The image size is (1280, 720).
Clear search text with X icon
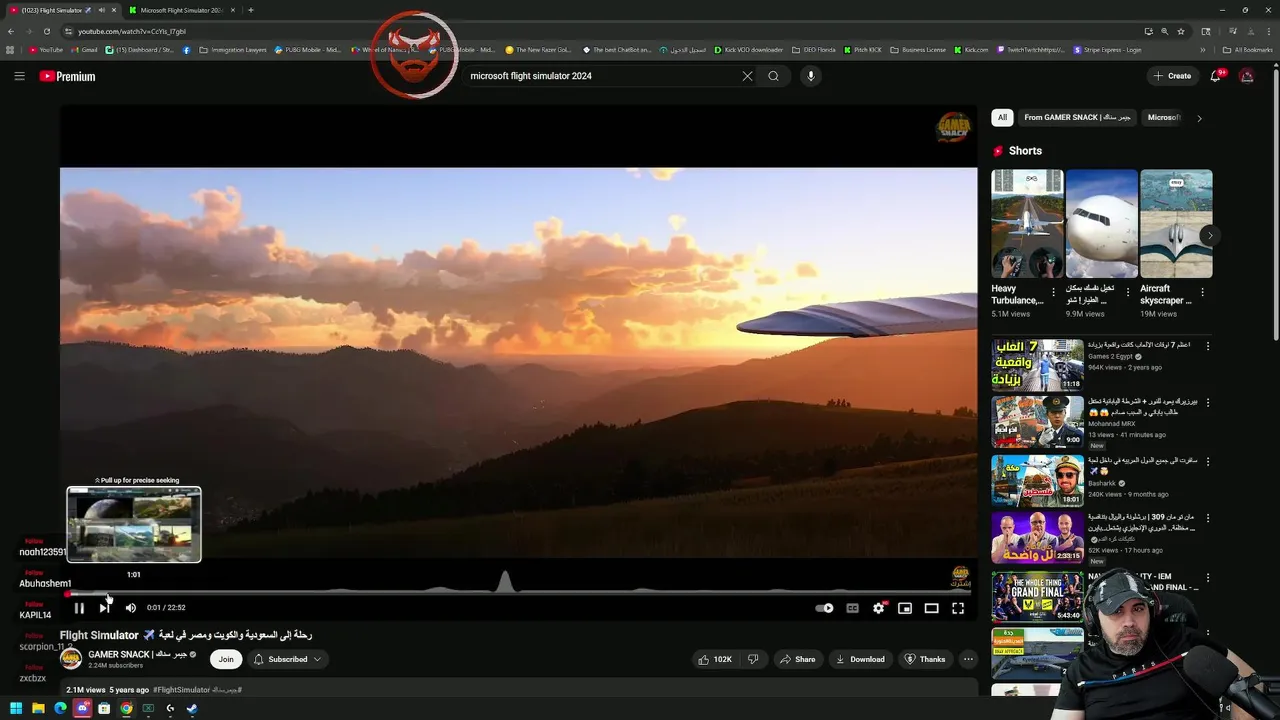(x=747, y=76)
